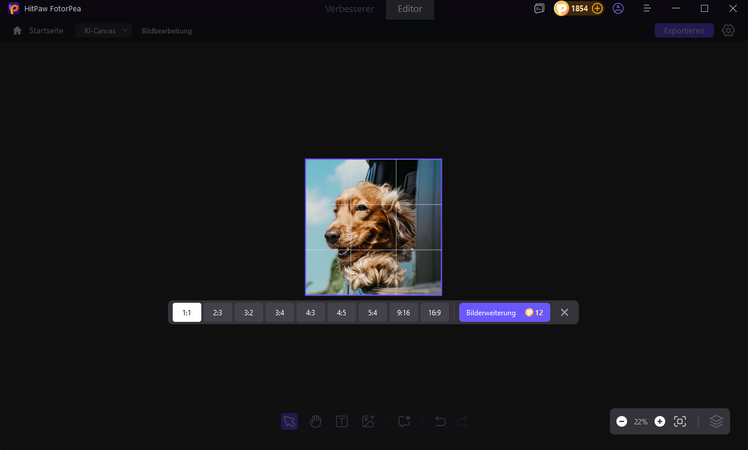
Task: Open the layers panel icon
Action: (716, 421)
